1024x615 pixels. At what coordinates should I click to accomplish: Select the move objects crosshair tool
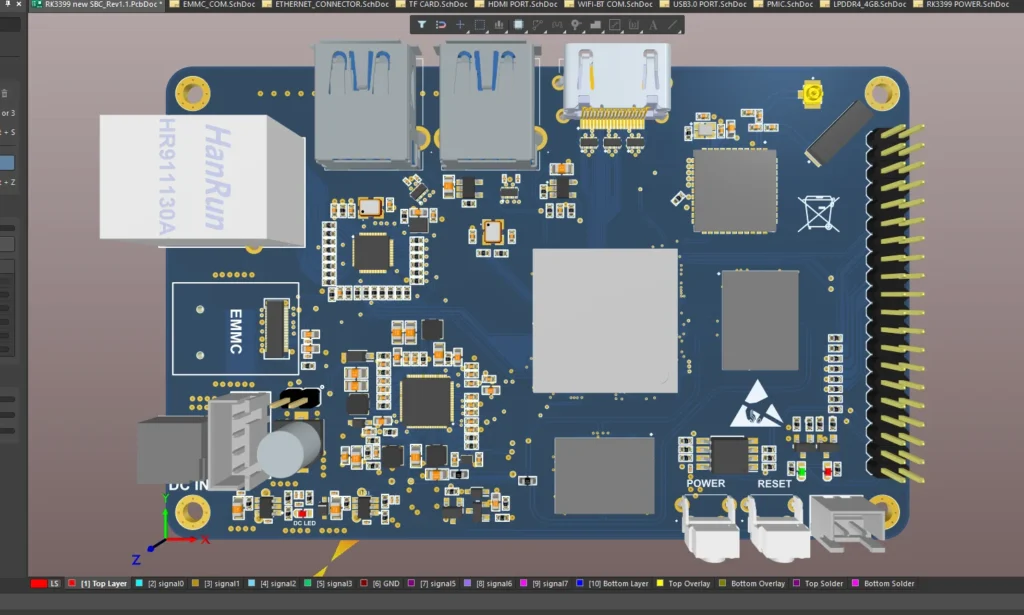pos(460,24)
